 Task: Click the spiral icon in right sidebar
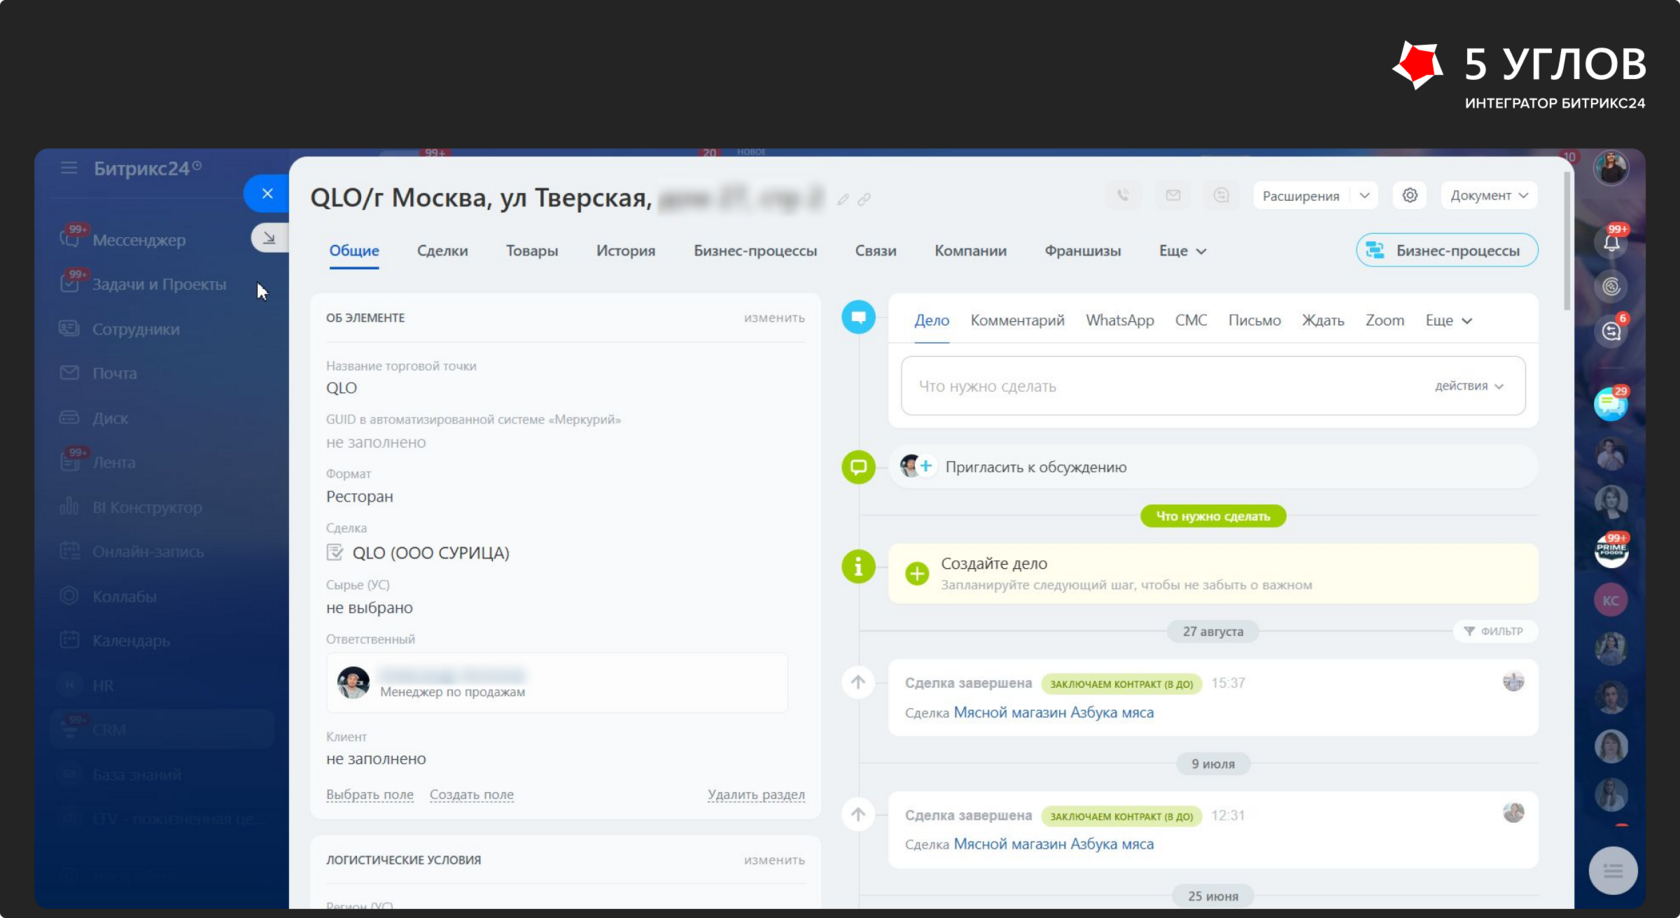1611,287
